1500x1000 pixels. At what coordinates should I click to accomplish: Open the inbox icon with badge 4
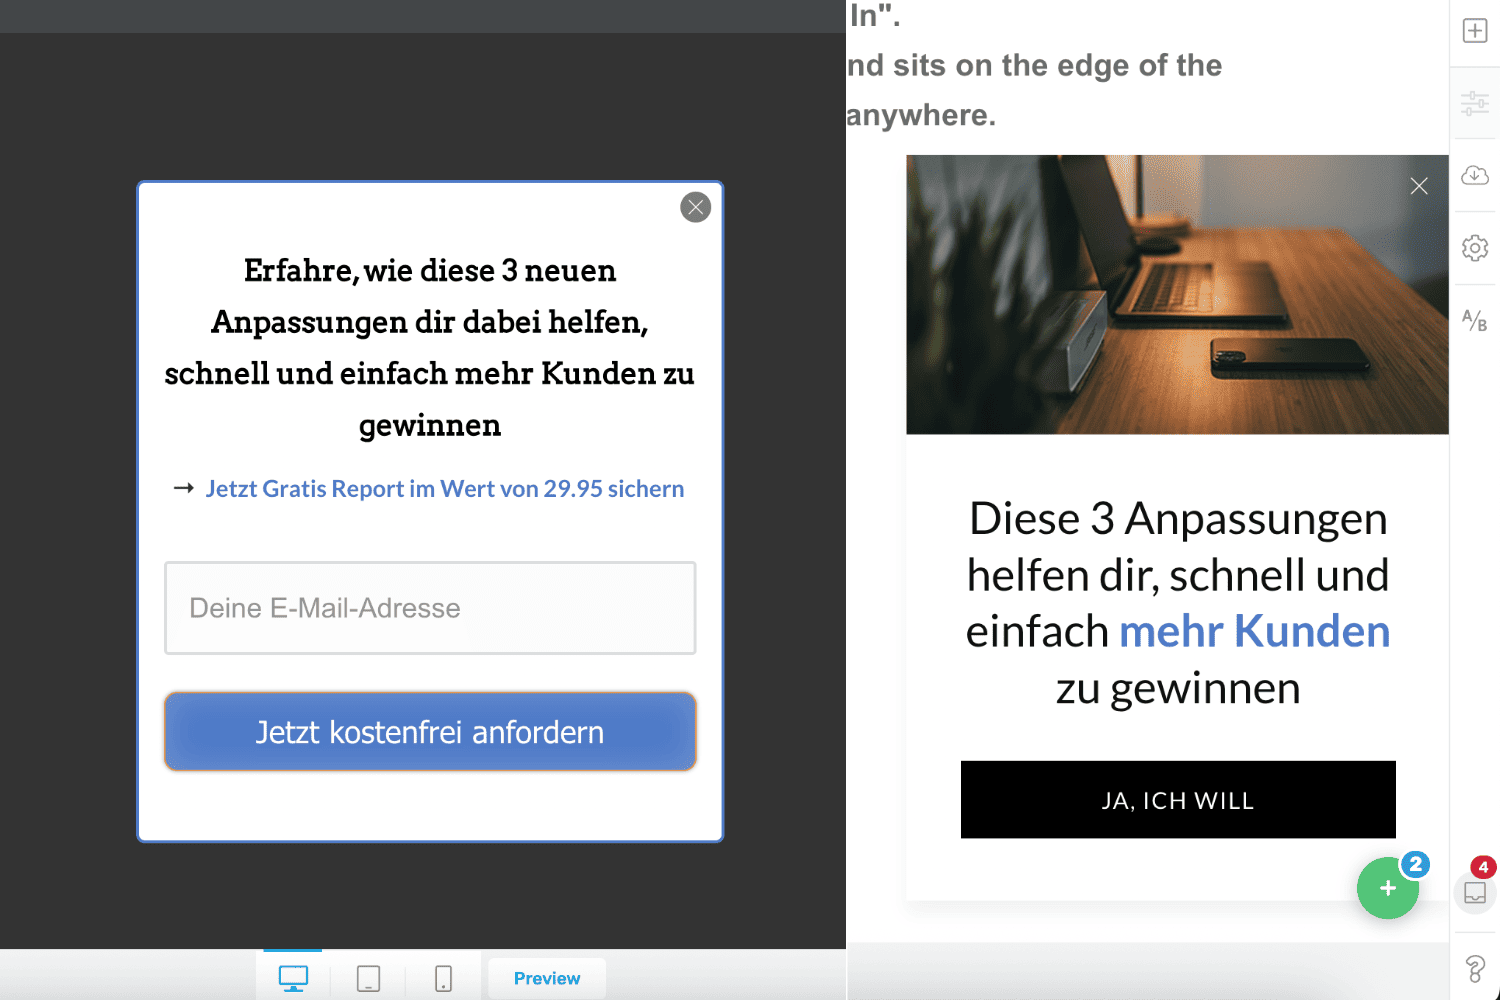pyautogui.click(x=1475, y=892)
